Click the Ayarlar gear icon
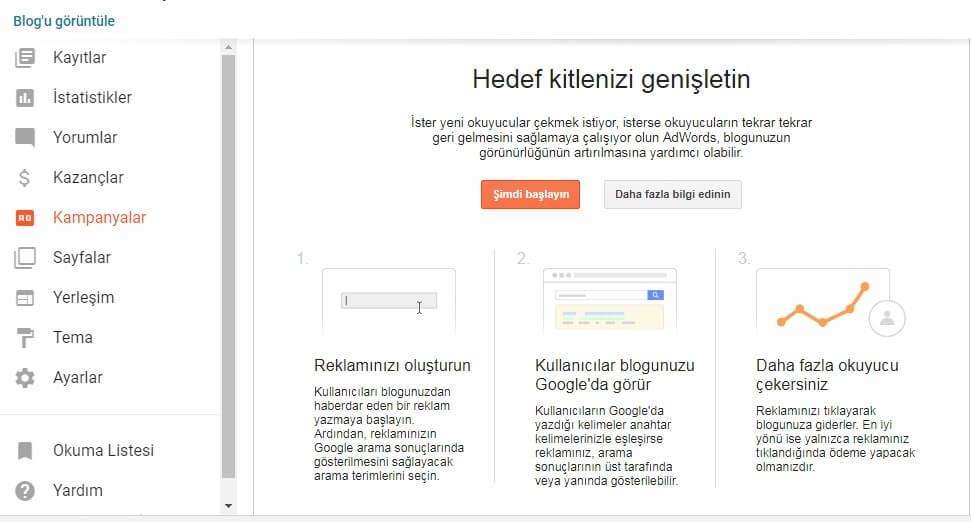Screen dimensions: 971x522 click(x=25, y=378)
